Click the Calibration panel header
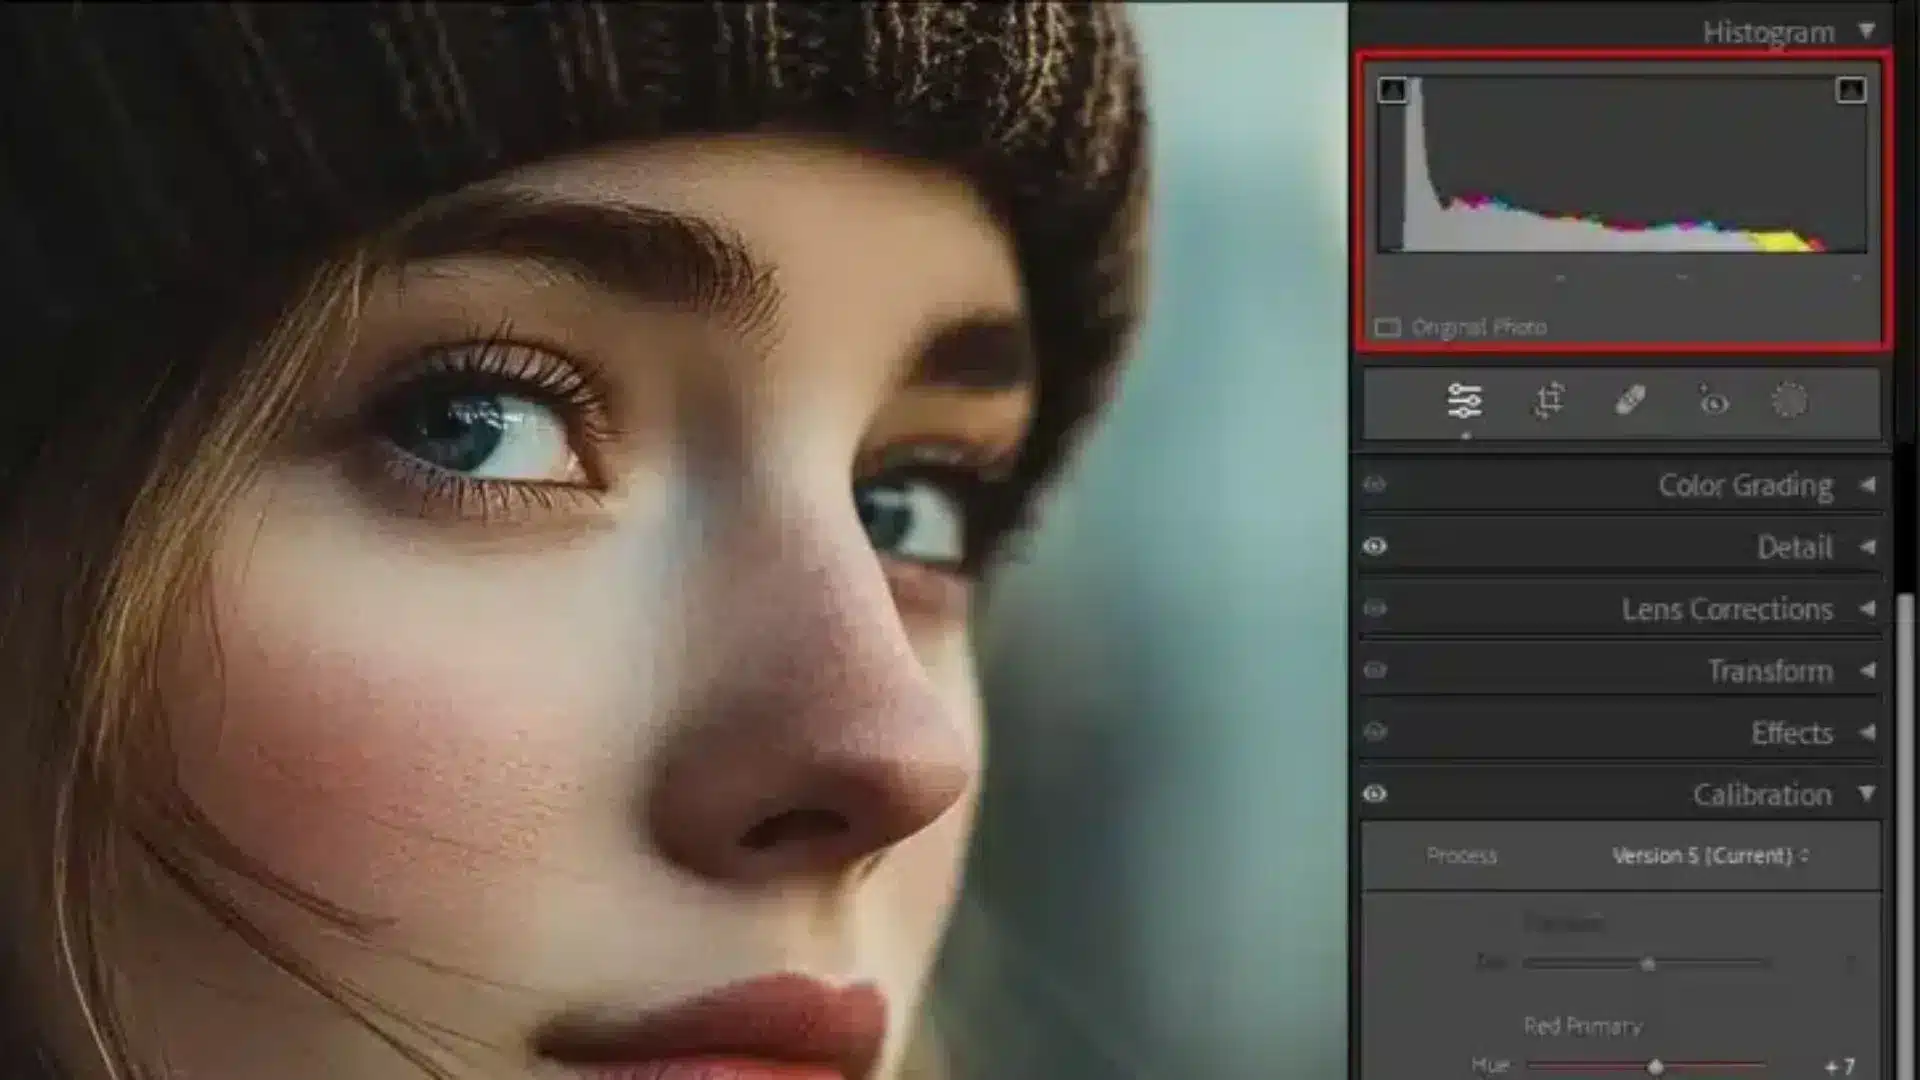The width and height of the screenshot is (1920, 1080). coord(1620,794)
